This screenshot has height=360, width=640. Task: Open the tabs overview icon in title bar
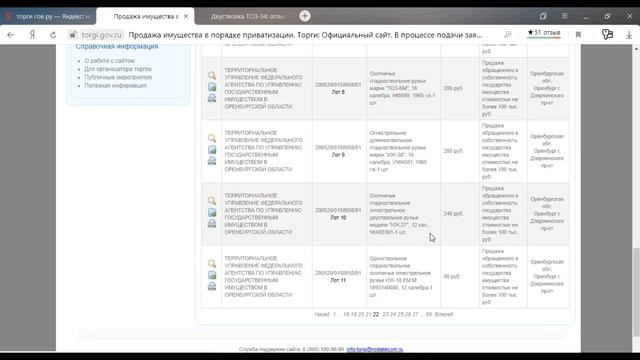(x=543, y=16)
